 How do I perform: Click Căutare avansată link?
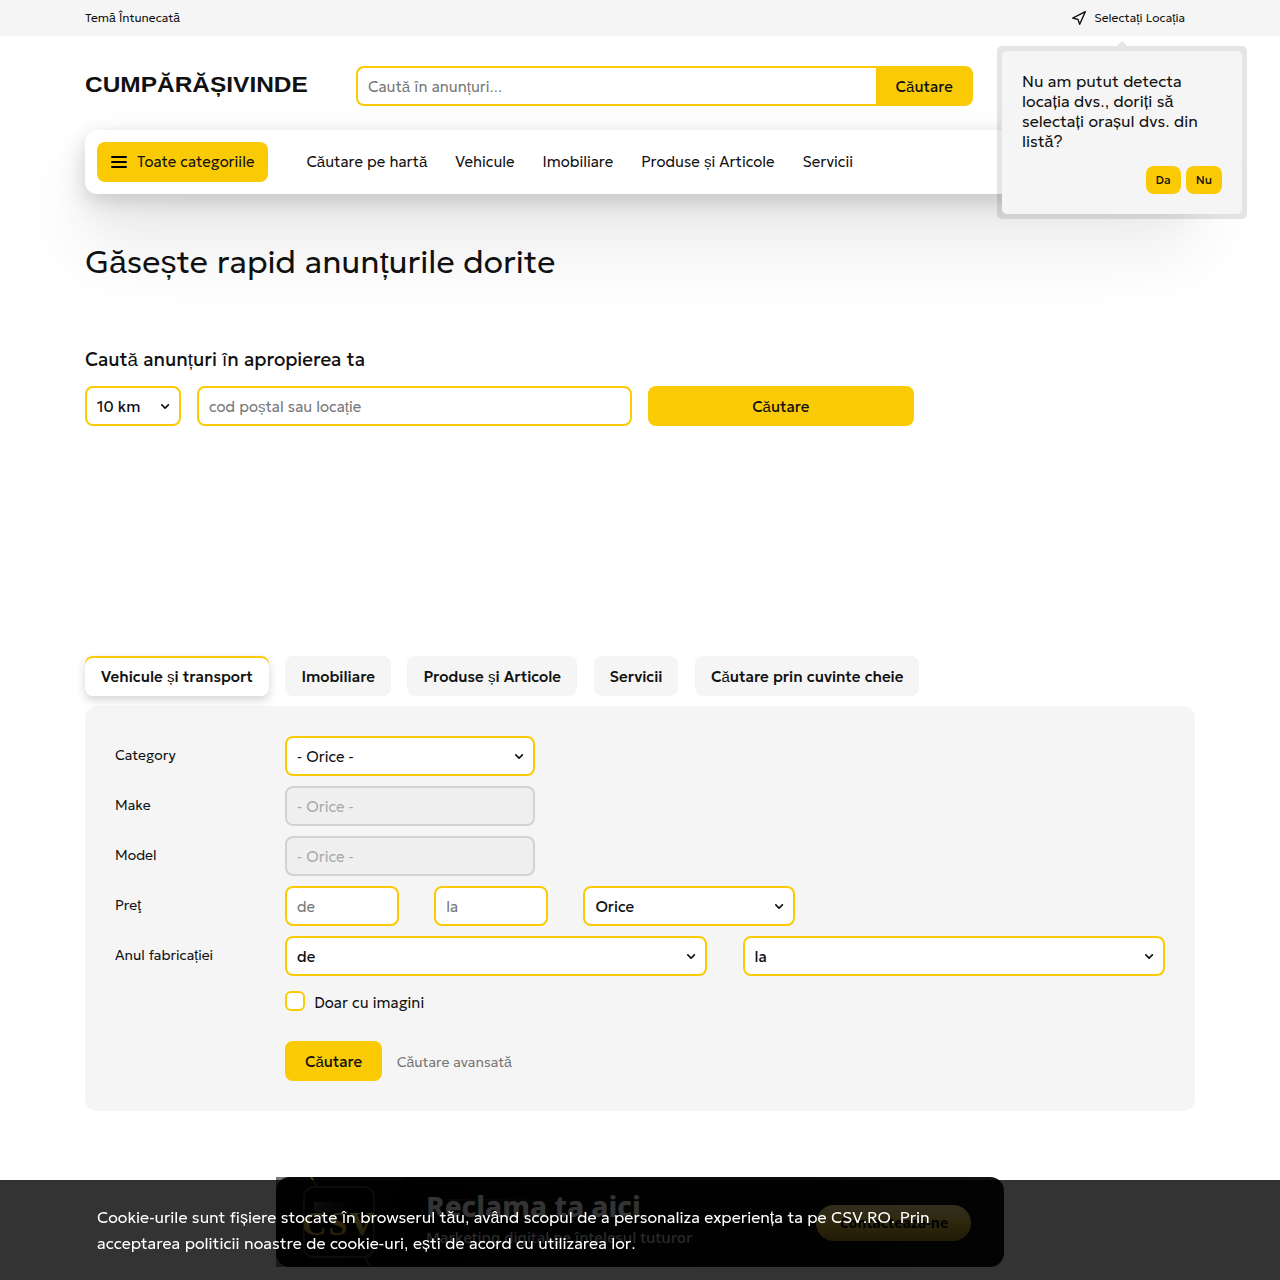454,1062
